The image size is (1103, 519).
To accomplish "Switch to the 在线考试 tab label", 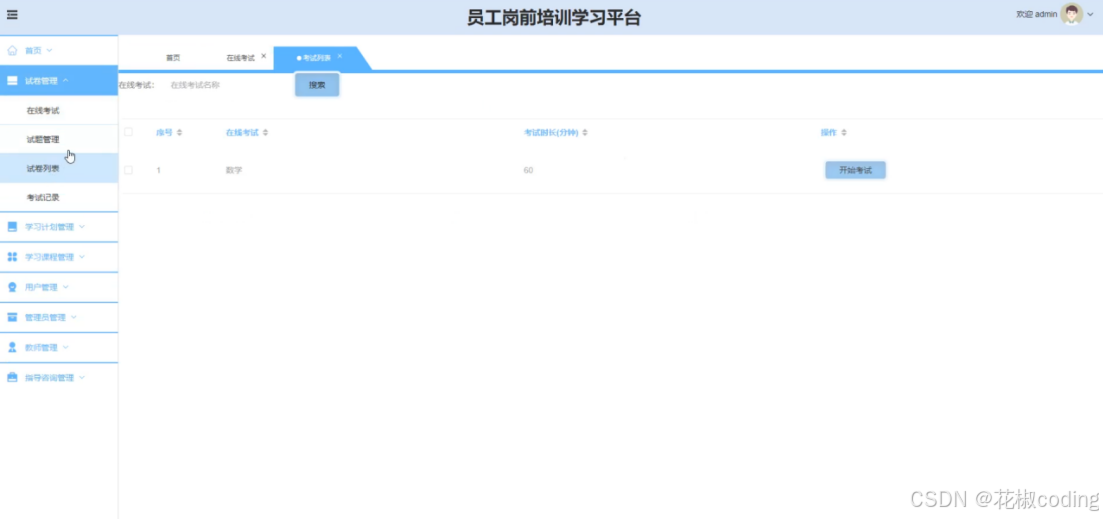I will 241,58.
